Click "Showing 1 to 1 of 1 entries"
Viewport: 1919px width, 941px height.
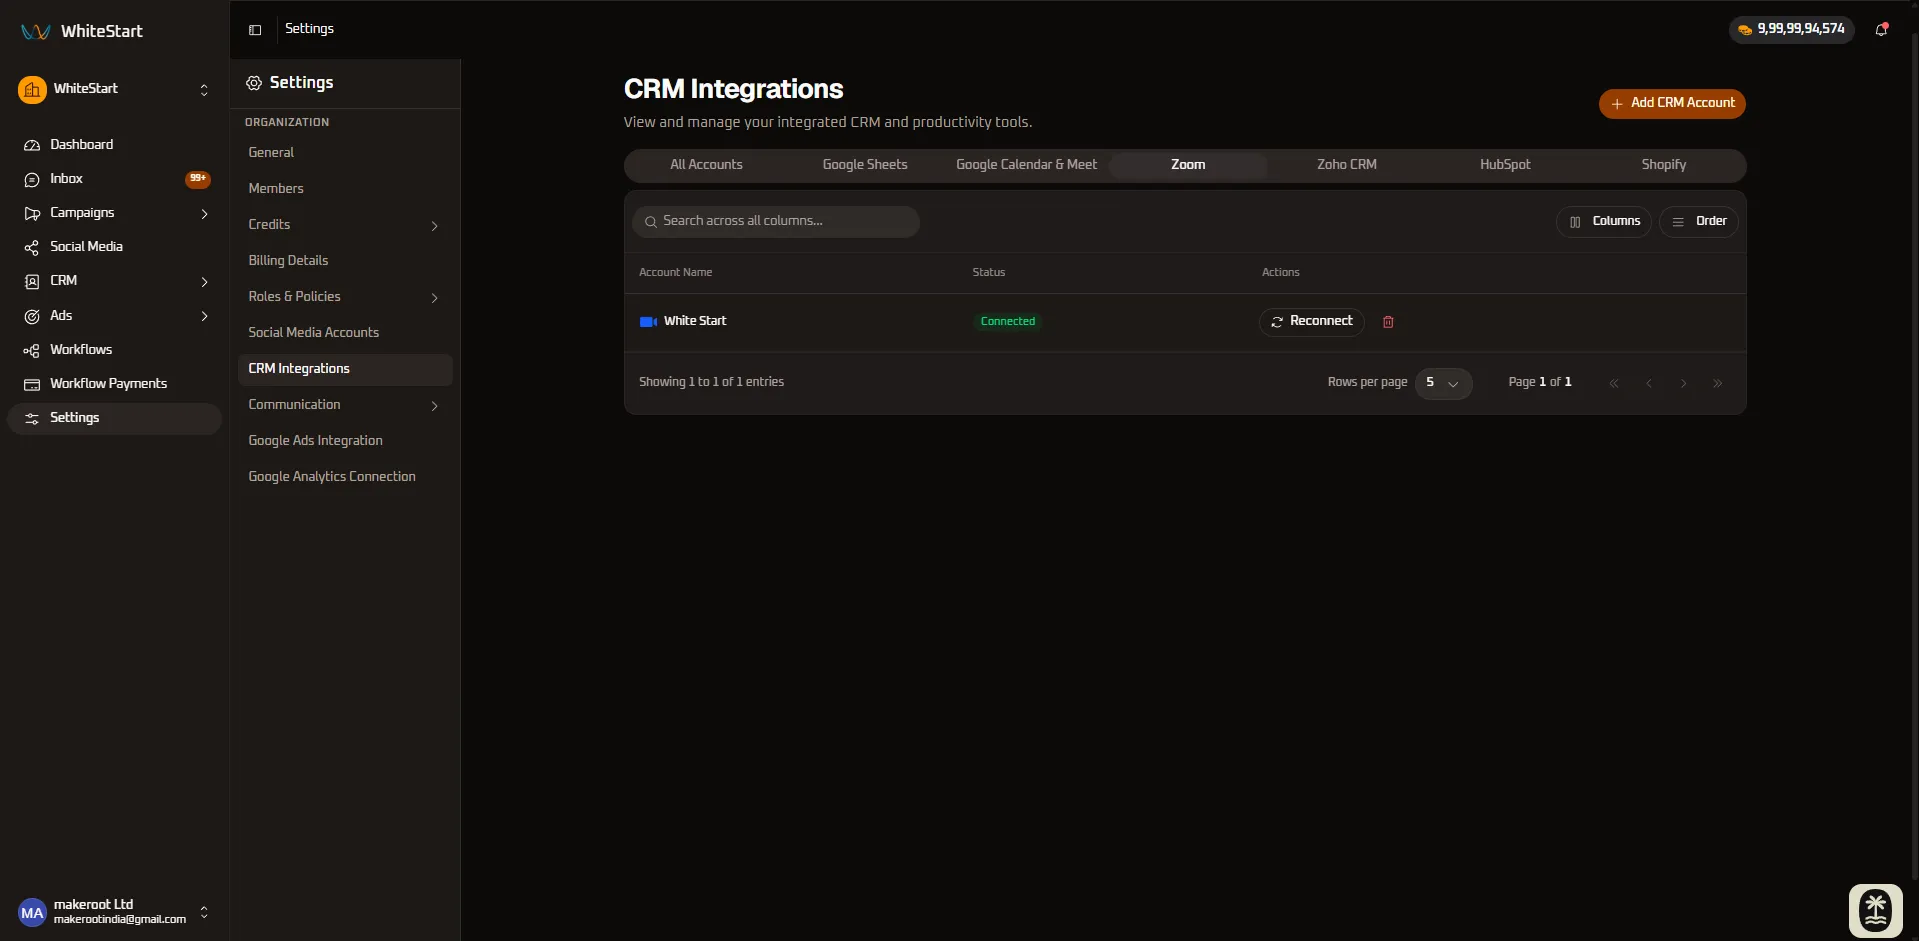(711, 382)
